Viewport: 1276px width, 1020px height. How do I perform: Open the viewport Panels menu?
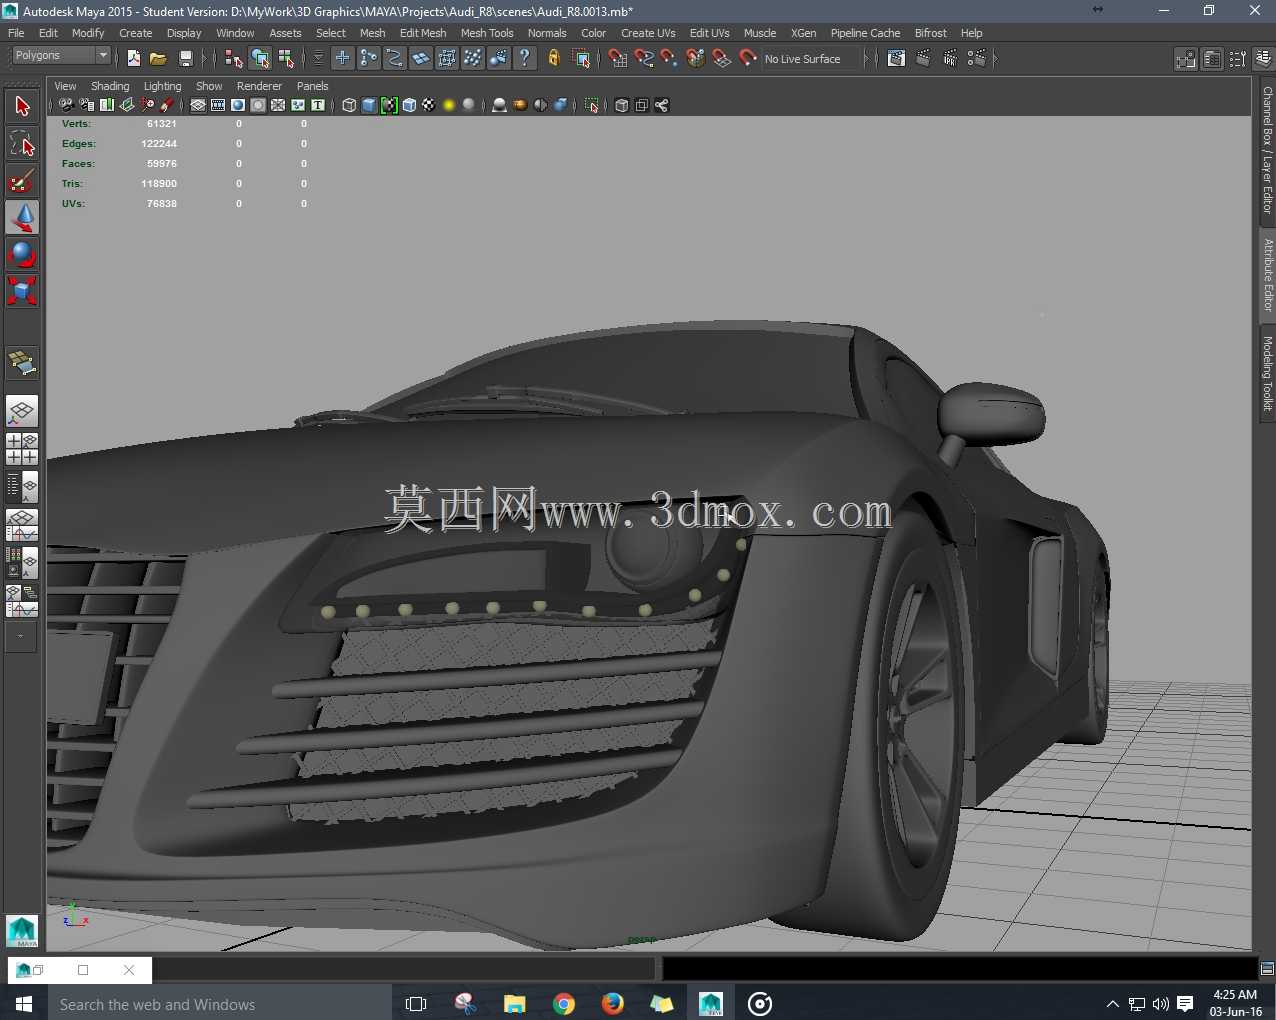(x=312, y=86)
